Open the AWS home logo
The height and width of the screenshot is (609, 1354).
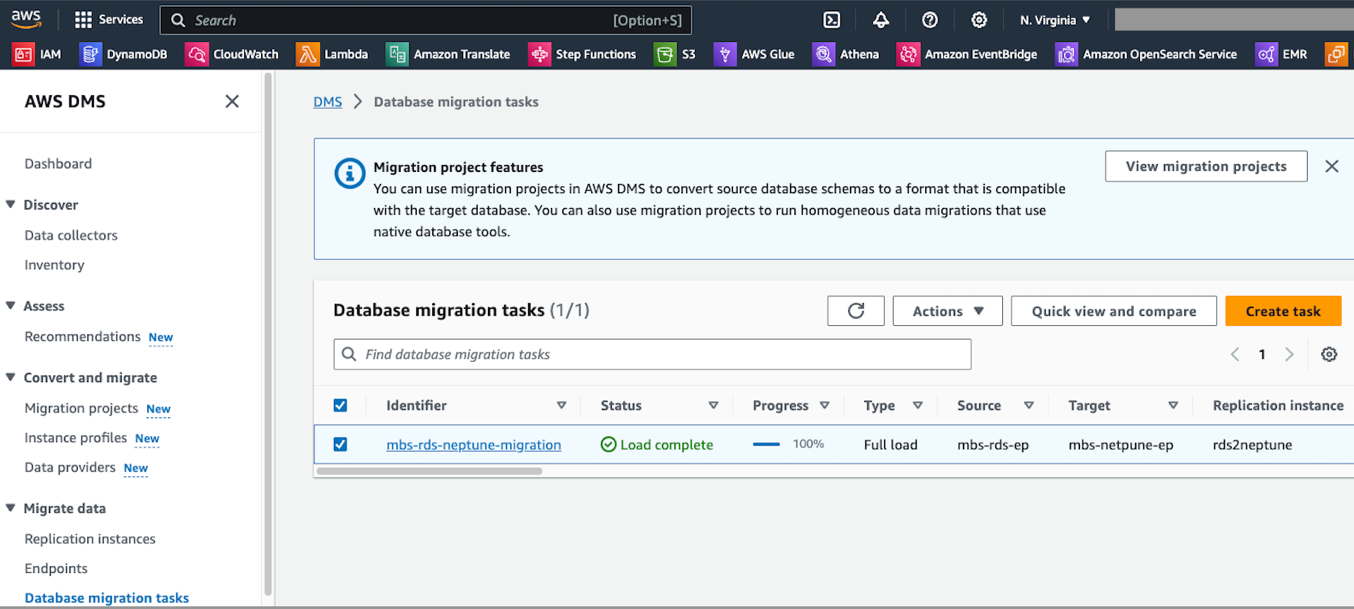(26, 19)
